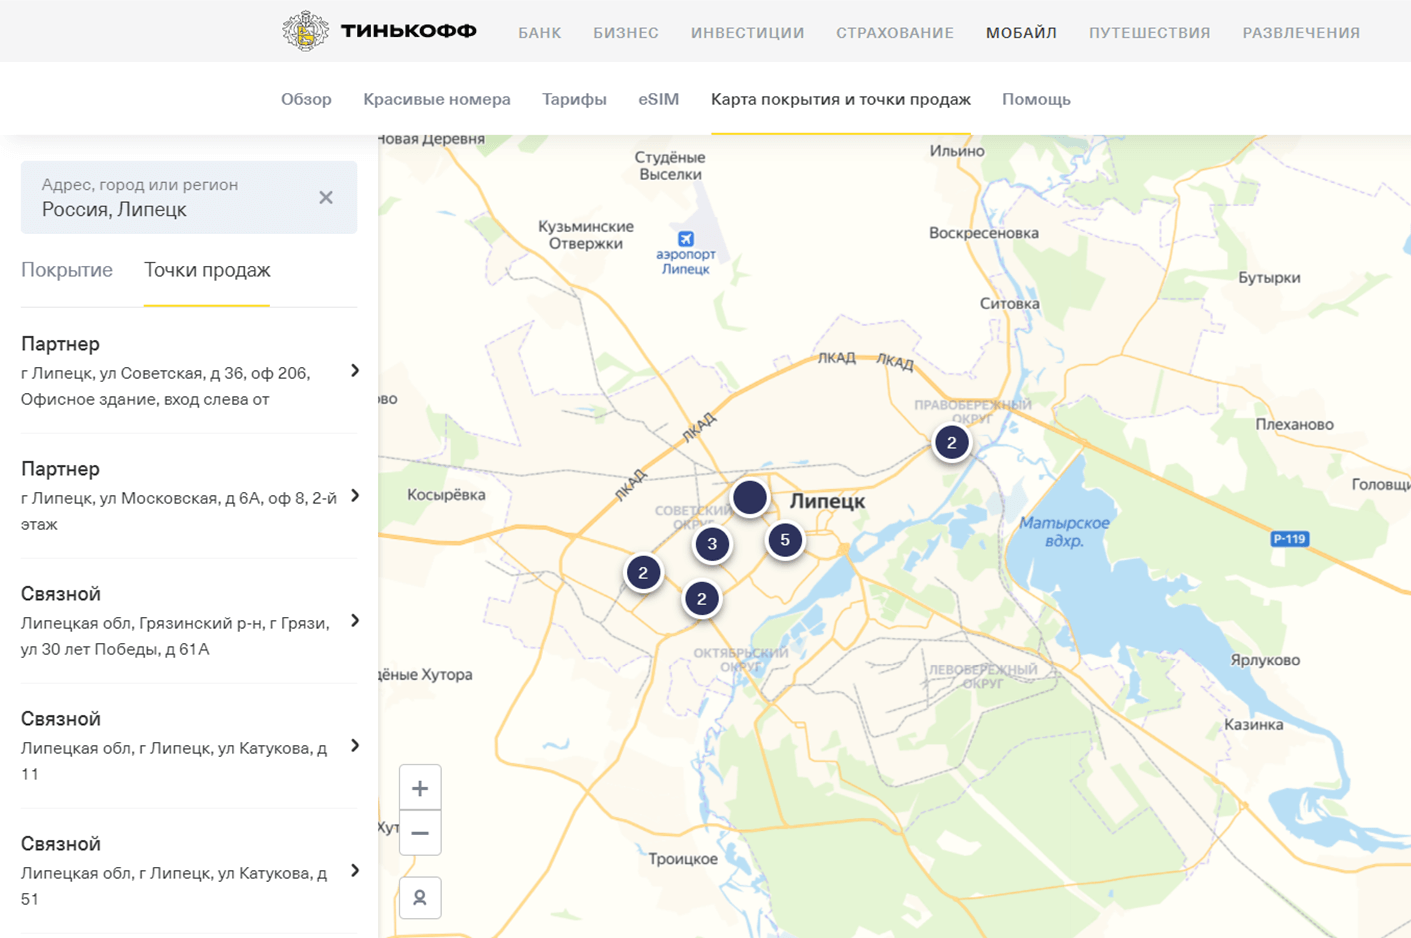The height and width of the screenshot is (938, 1411).
Task: Locate me using the geolocation person icon
Action: click(x=420, y=898)
